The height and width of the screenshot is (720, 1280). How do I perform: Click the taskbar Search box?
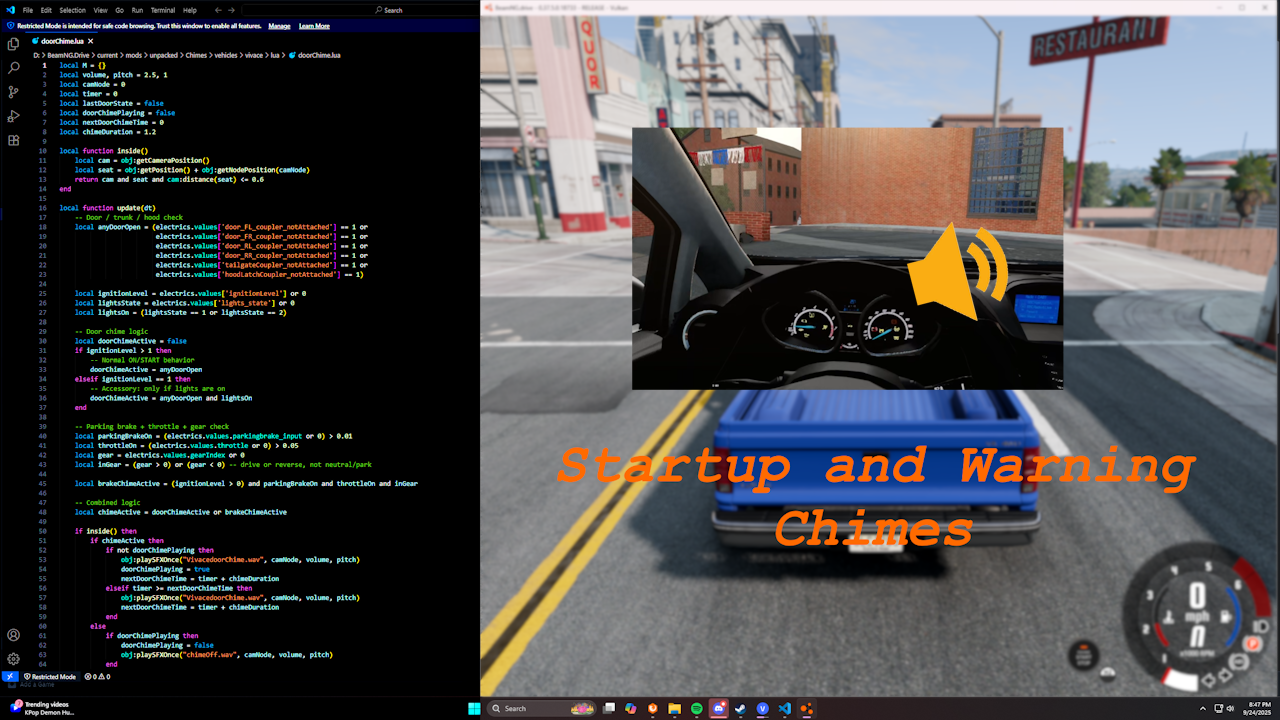coord(540,708)
